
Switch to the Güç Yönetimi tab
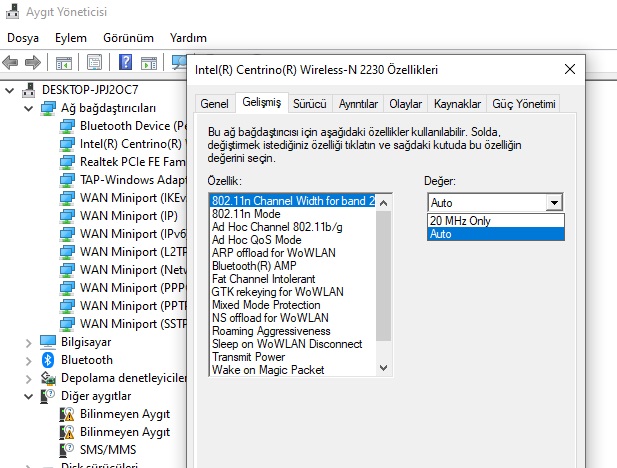(x=524, y=104)
